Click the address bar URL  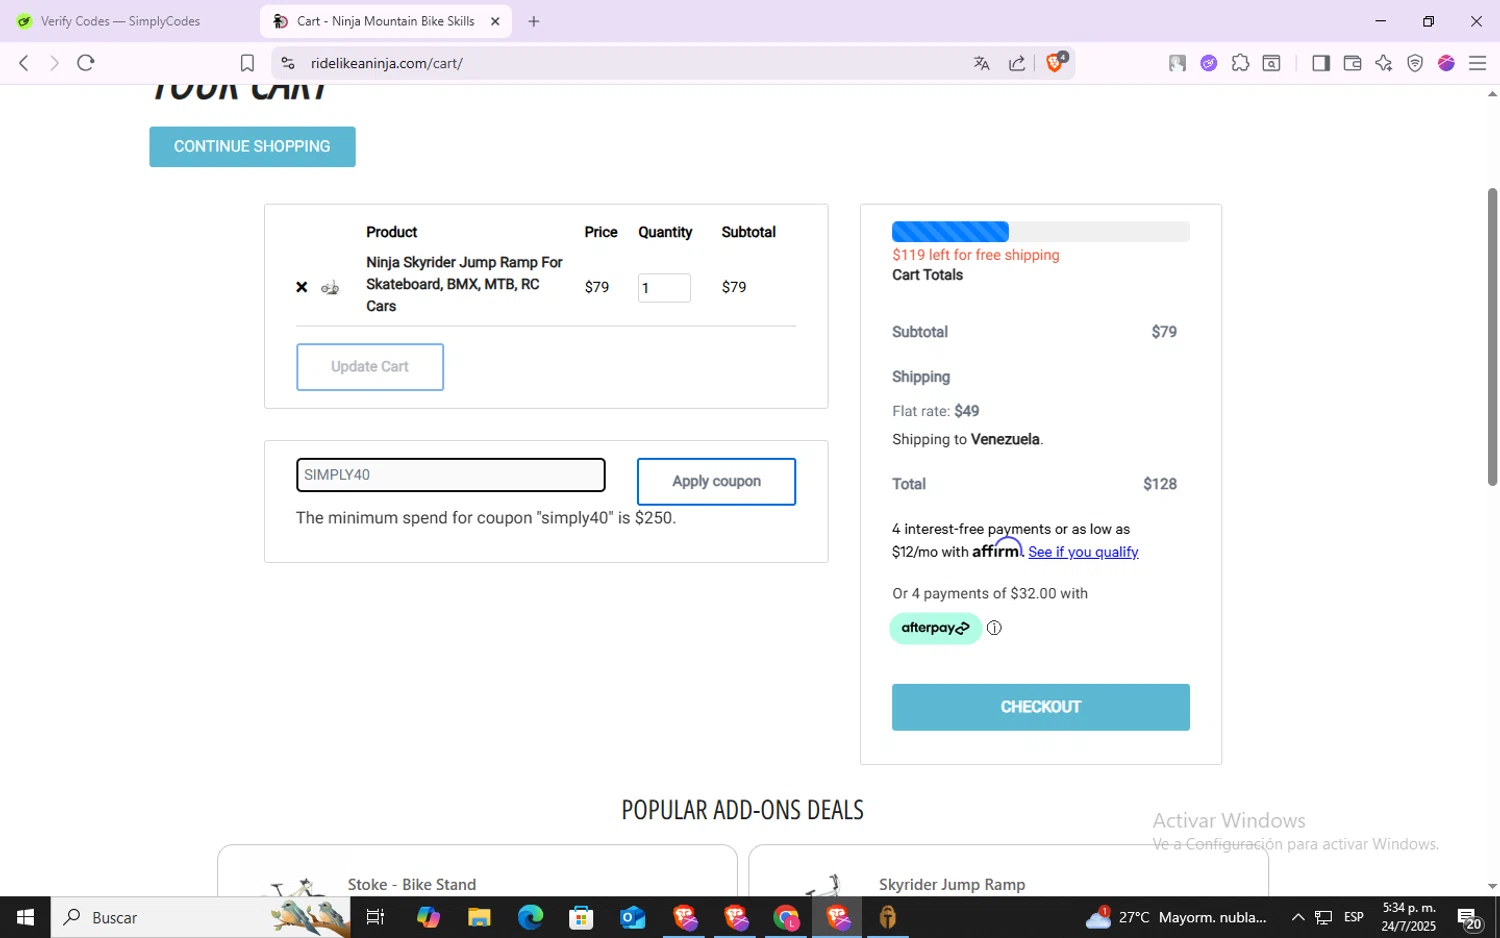[387, 63]
